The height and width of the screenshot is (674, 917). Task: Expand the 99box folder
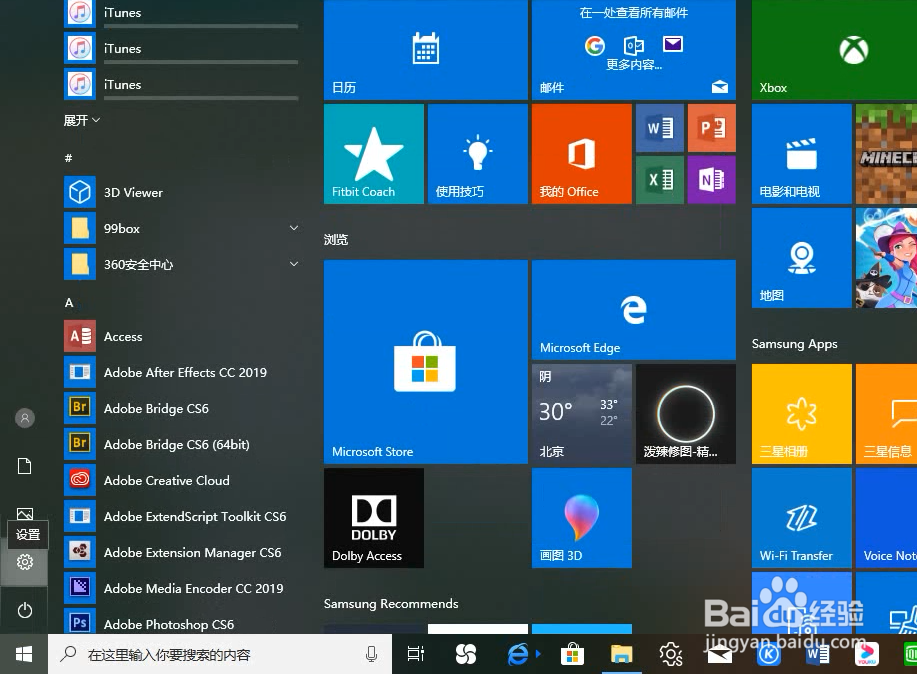click(x=182, y=229)
